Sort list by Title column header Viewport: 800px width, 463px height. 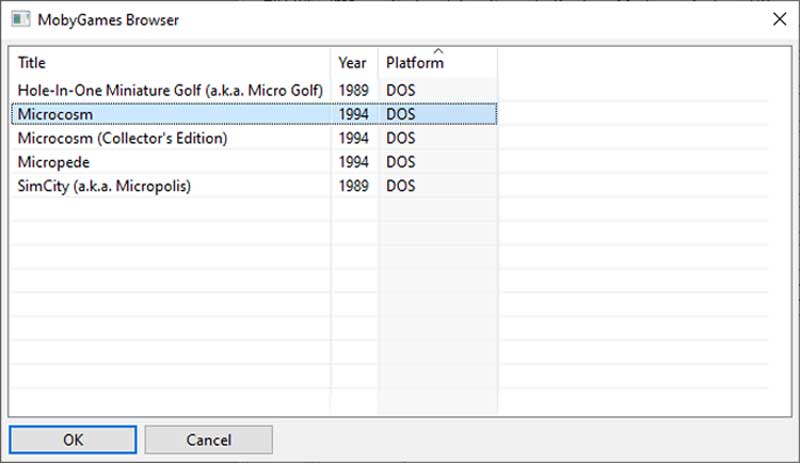(x=170, y=62)
